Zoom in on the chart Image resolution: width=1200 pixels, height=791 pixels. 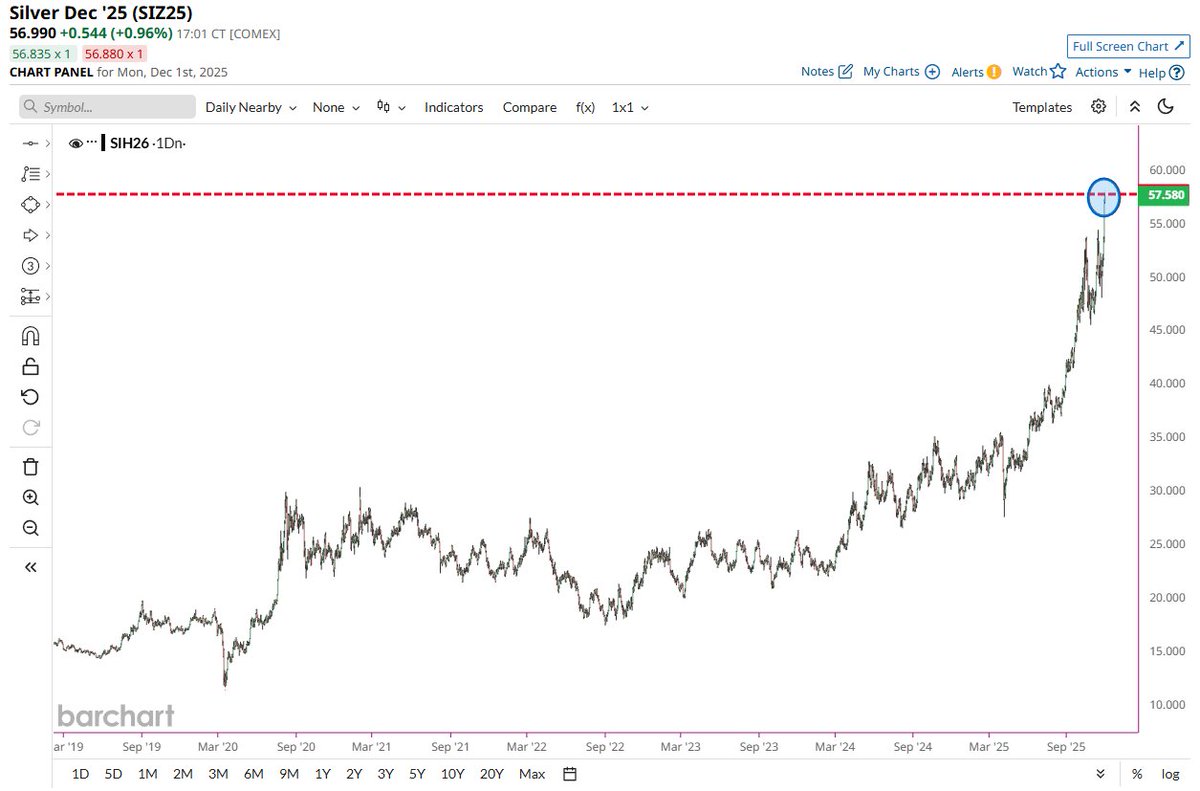[30, 498]
